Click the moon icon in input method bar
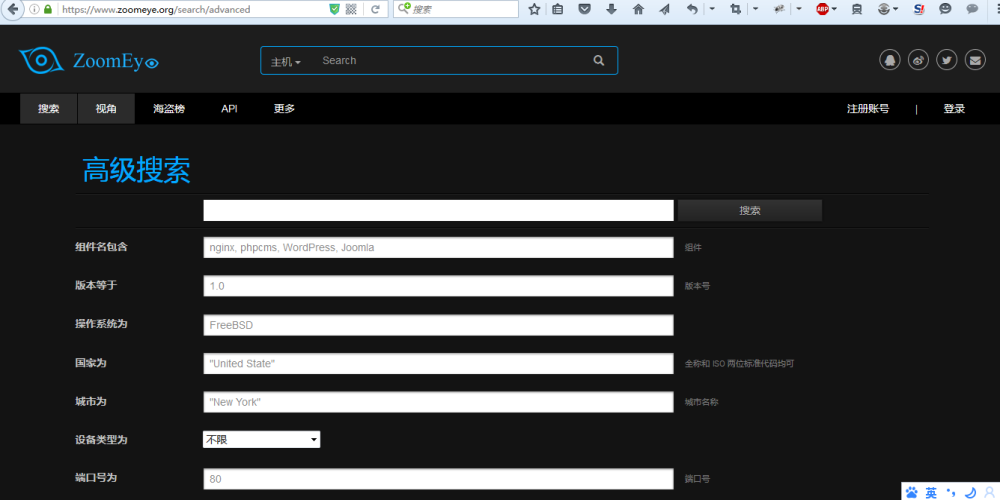The image size is (1000, 500). [971, 493]
